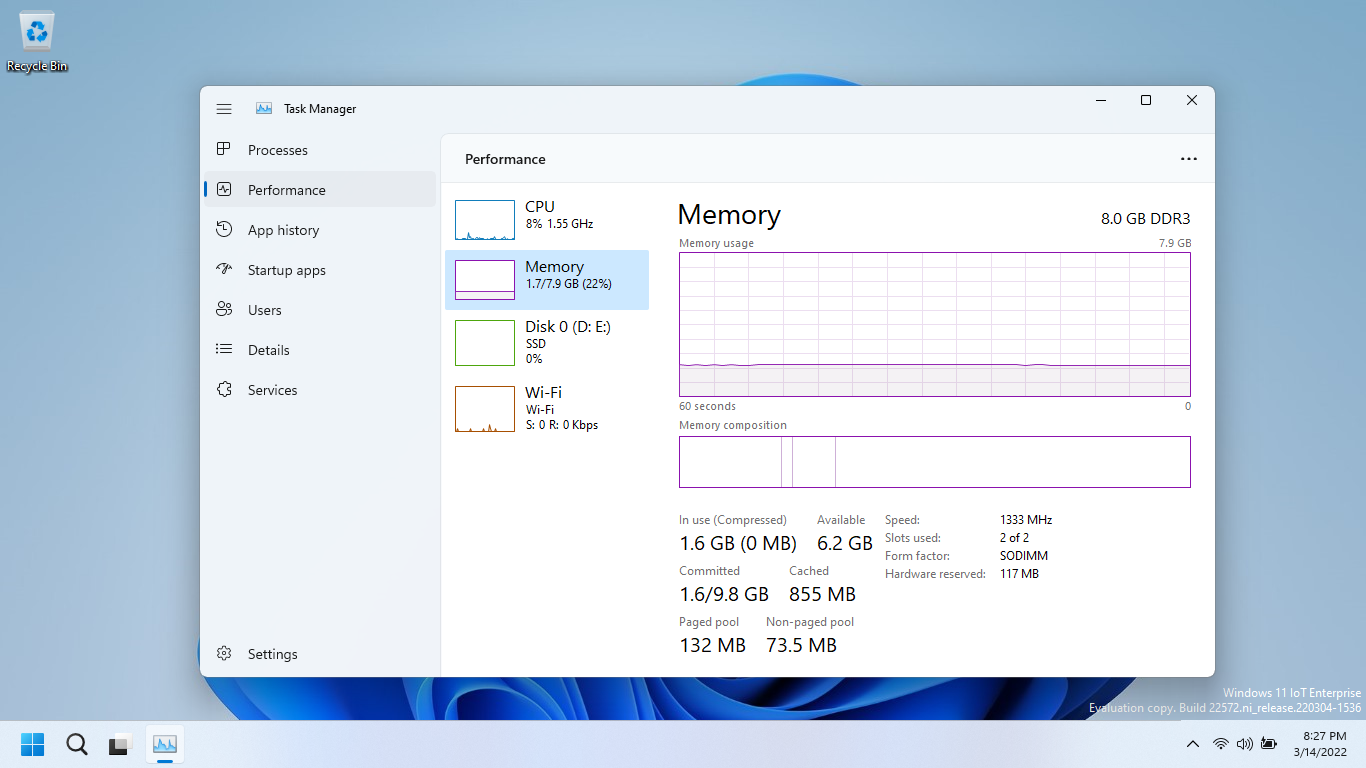Click the Users people icon
Screen dimensions: 1366x768
[224, 309]
